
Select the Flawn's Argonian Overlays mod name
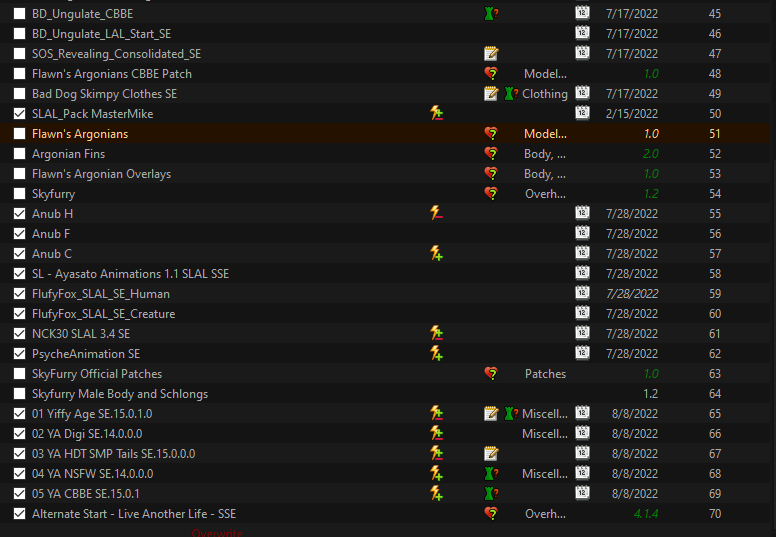click(x=101, y=174)
